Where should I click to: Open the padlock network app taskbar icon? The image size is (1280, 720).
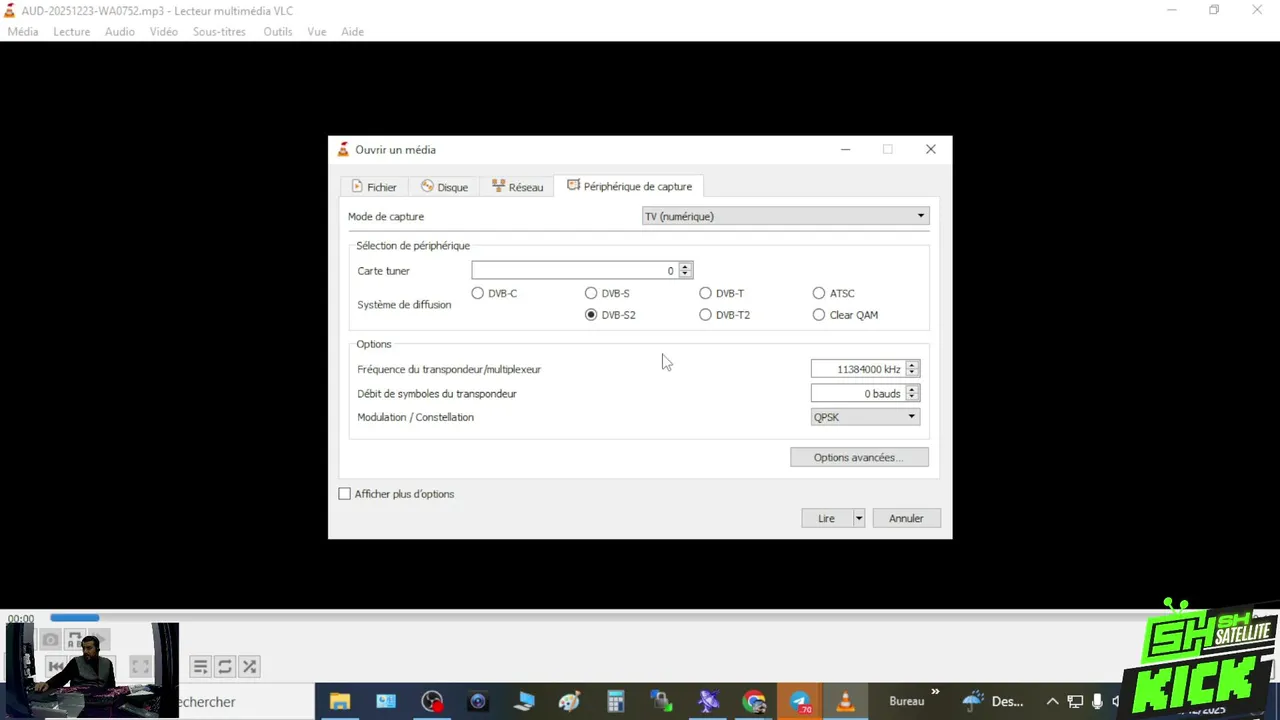pyautogui.click(x=662, y=702)
